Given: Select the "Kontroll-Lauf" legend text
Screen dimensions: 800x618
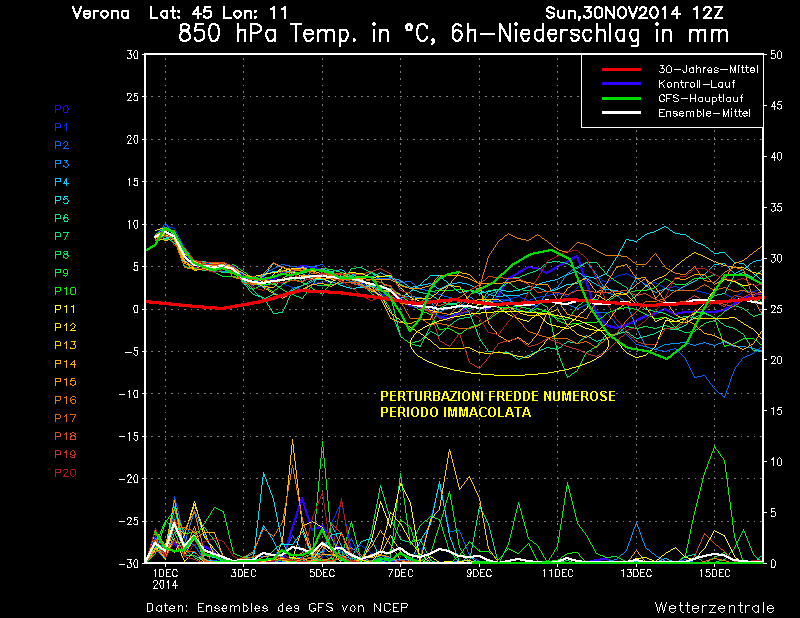Looking at the screenshot, I should pyautogui.click(x=696, y=84).
